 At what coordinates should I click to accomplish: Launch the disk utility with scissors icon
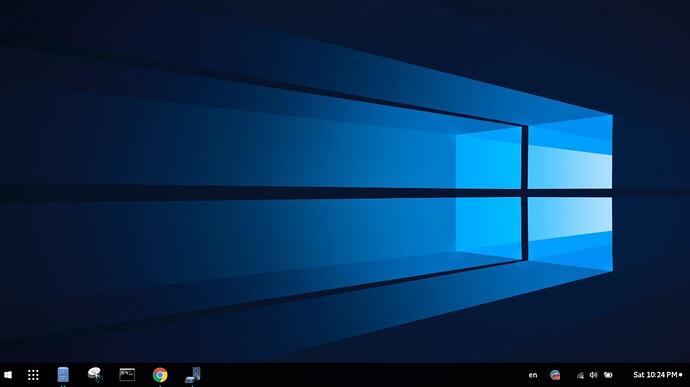95,375
